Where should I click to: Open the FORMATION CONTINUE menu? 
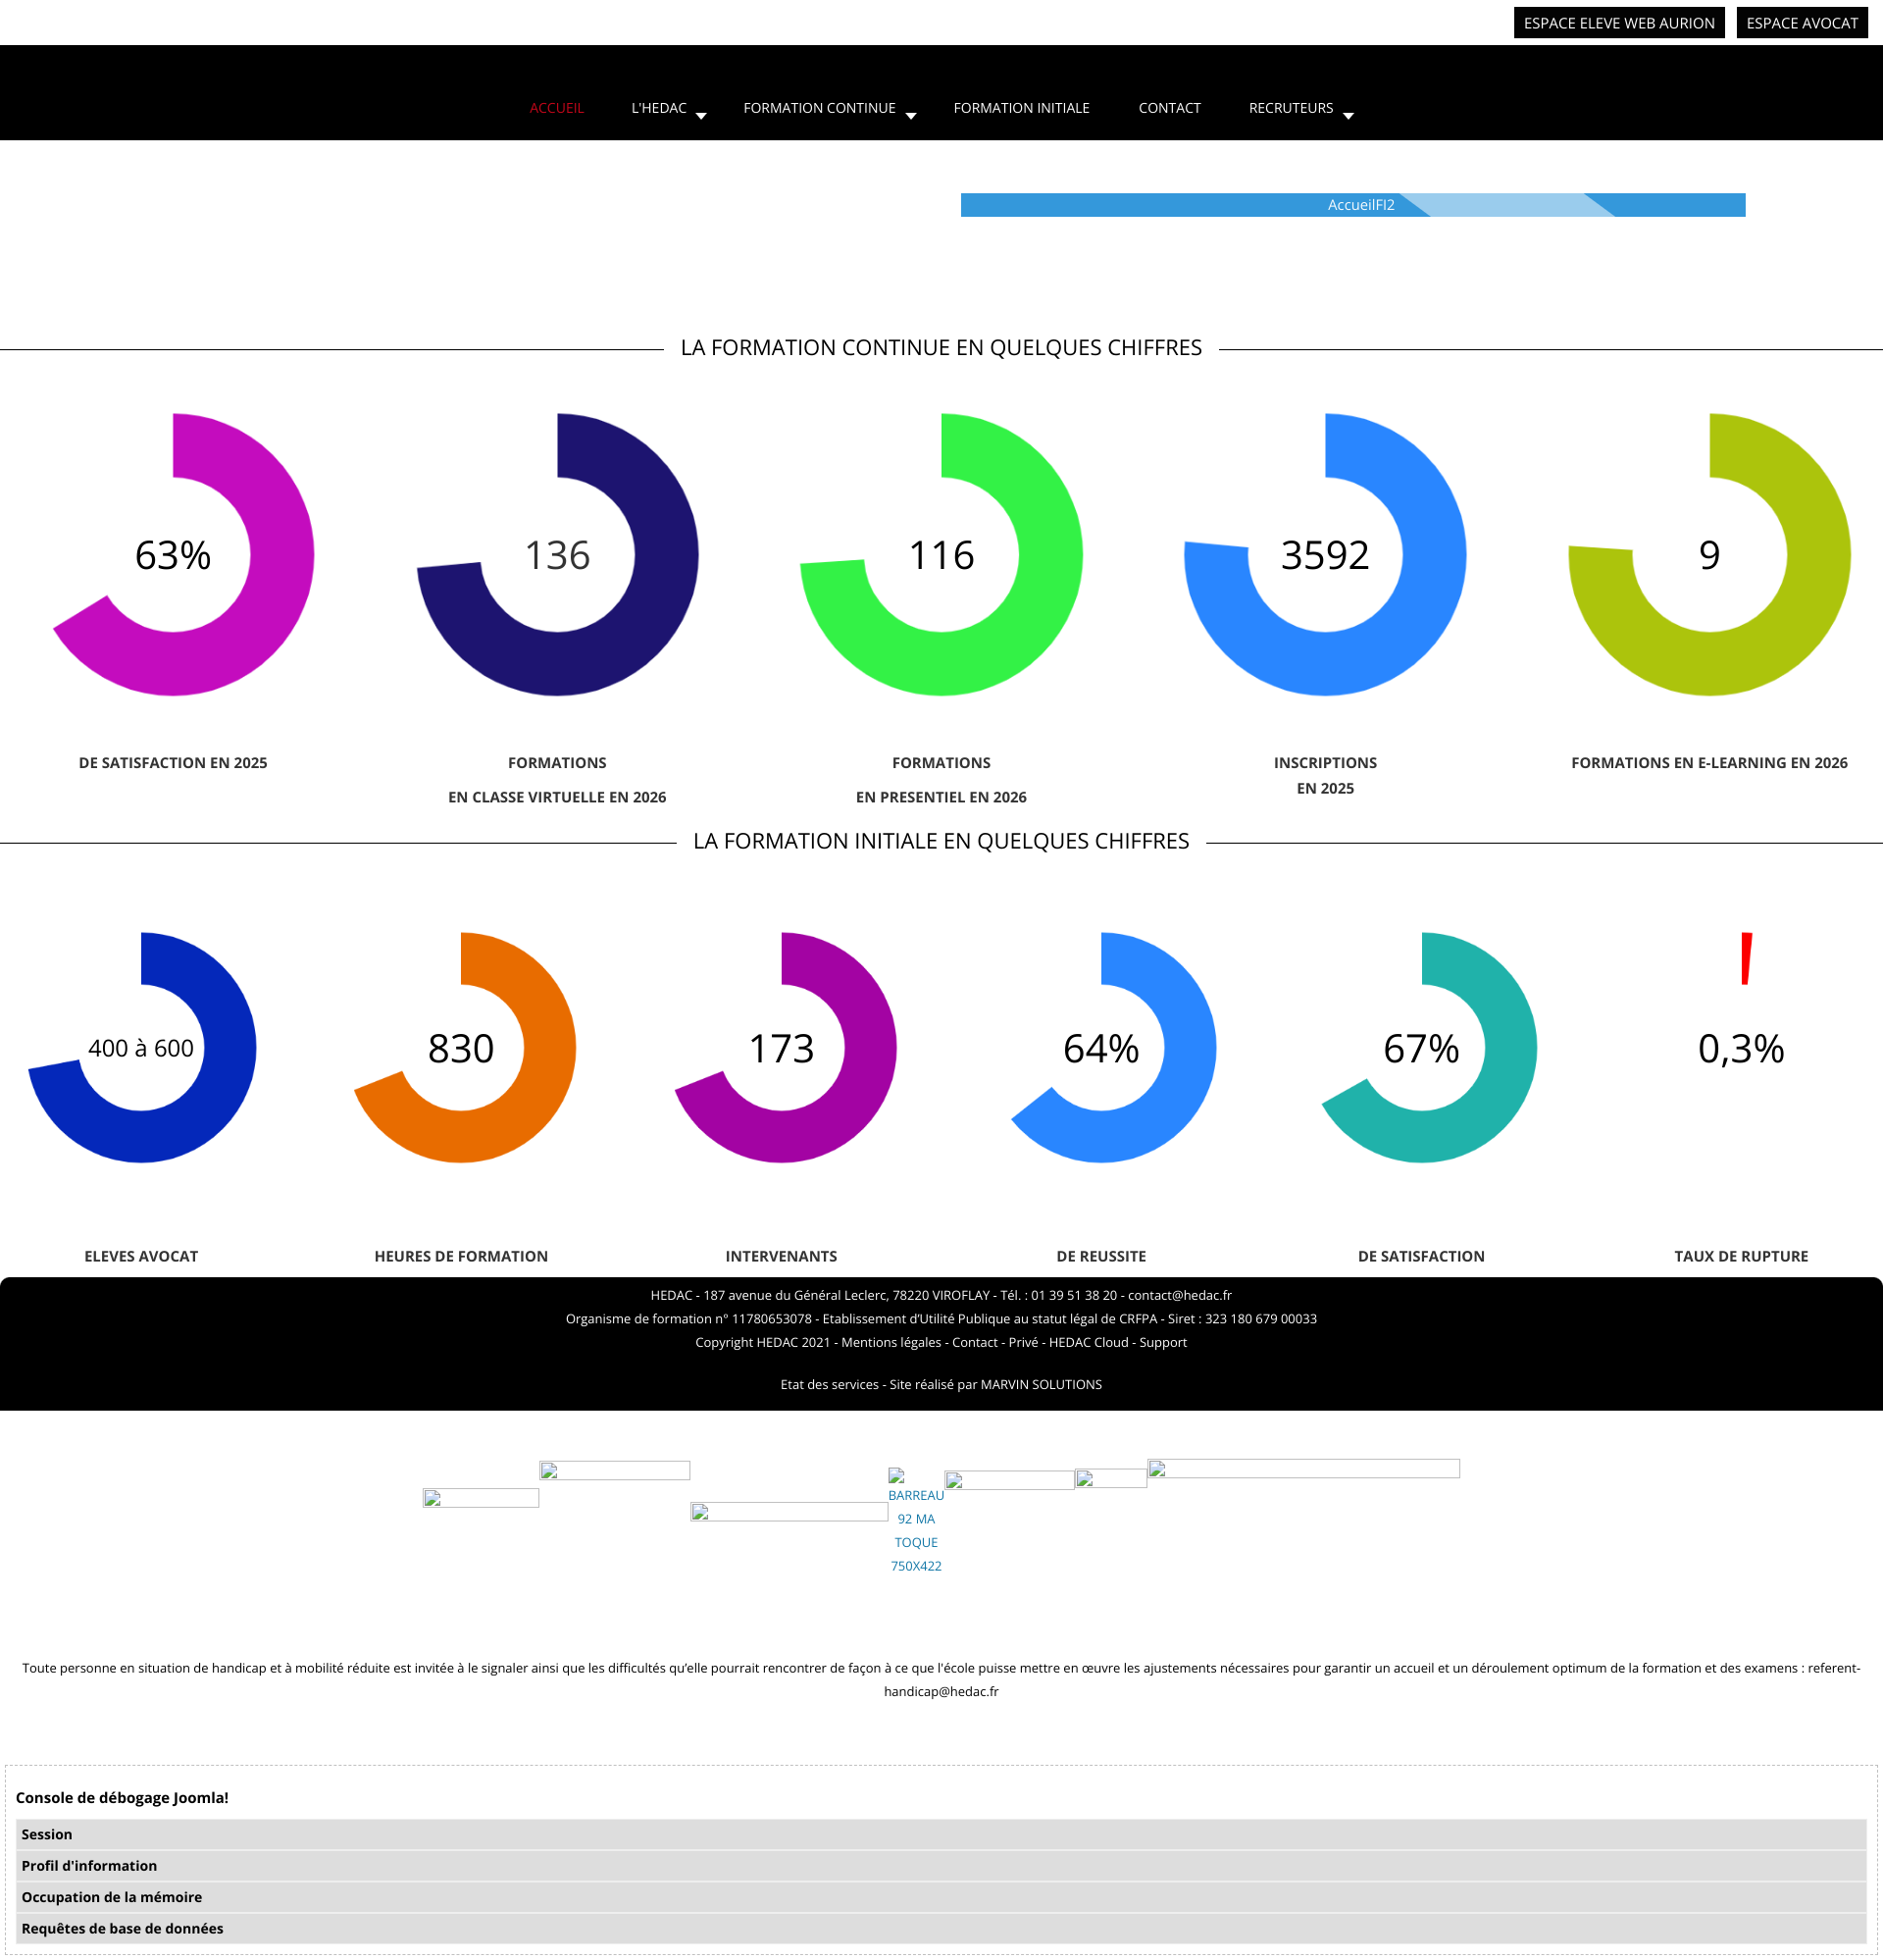coord(819,108)
